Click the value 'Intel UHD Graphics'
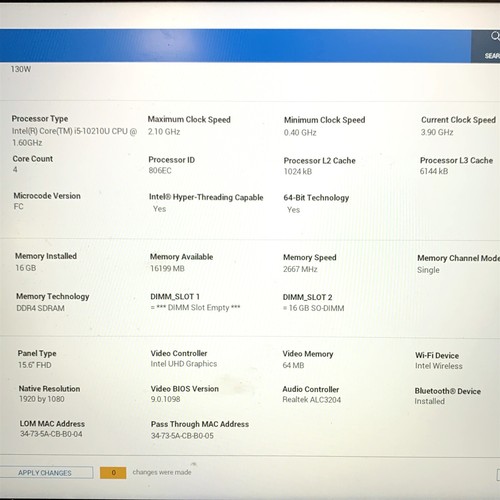This screenshot has width=500, height=500. [x=184, y=364]
